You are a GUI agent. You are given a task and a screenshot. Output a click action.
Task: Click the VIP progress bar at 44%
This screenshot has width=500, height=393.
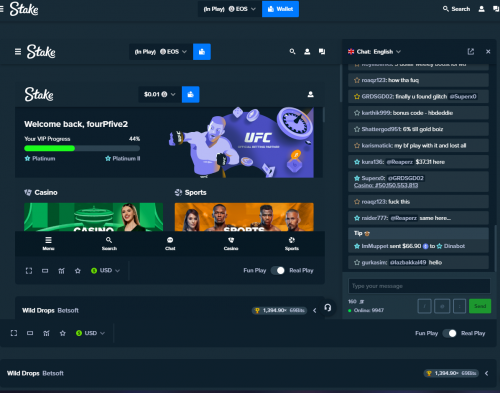click(82, 148)
